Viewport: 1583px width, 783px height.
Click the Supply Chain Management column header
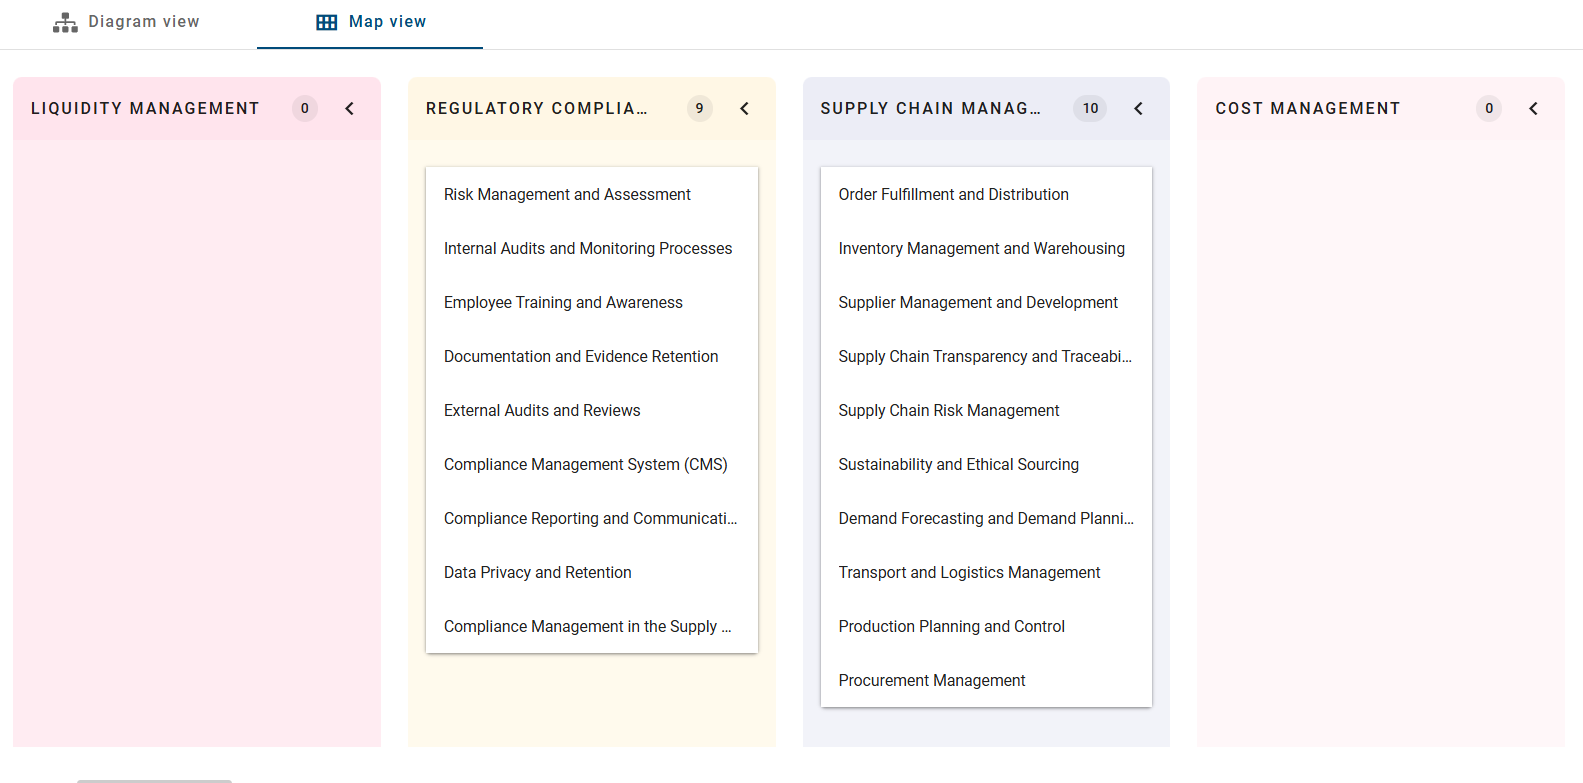pos(930,109)
